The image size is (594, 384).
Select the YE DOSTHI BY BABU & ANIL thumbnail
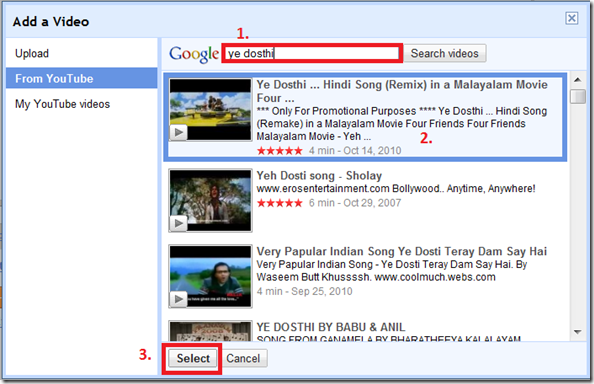(x=210, y=331)
